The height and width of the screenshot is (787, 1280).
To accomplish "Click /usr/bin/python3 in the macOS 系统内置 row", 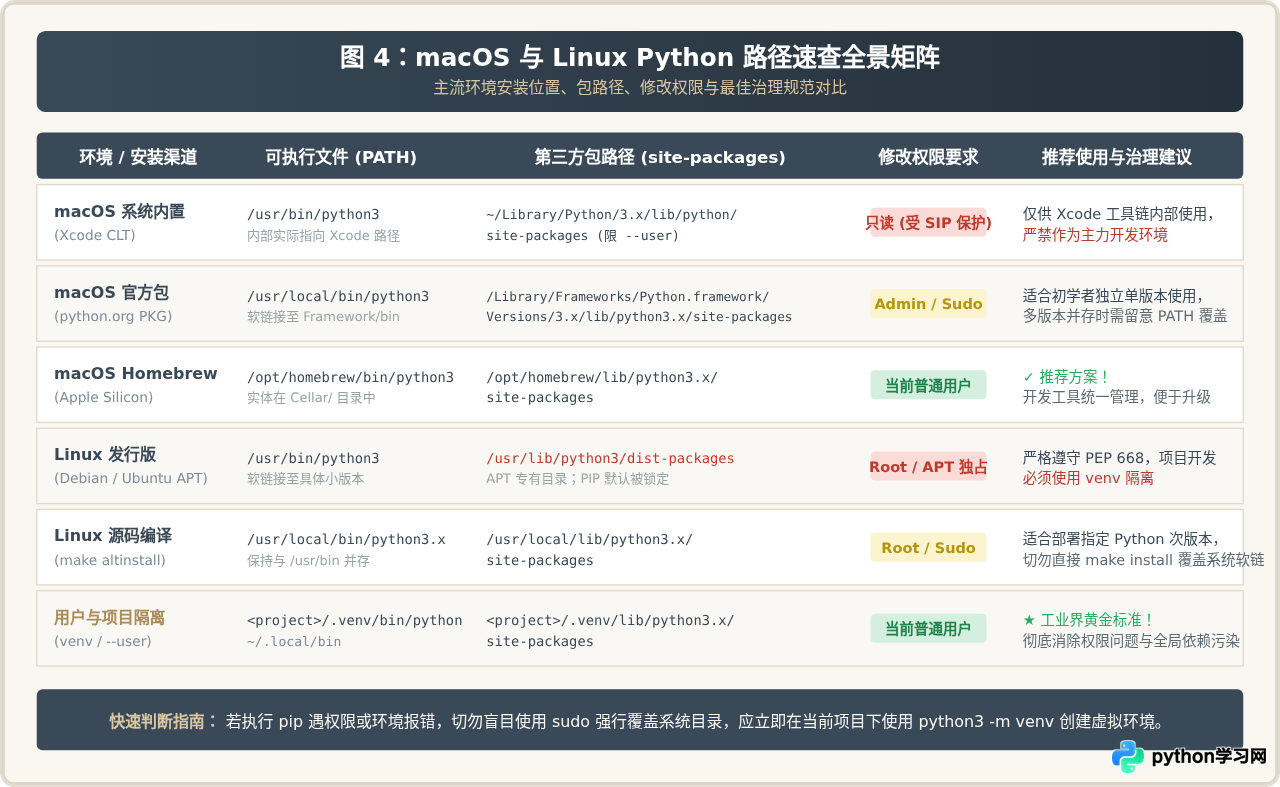I will coord(313,214).
